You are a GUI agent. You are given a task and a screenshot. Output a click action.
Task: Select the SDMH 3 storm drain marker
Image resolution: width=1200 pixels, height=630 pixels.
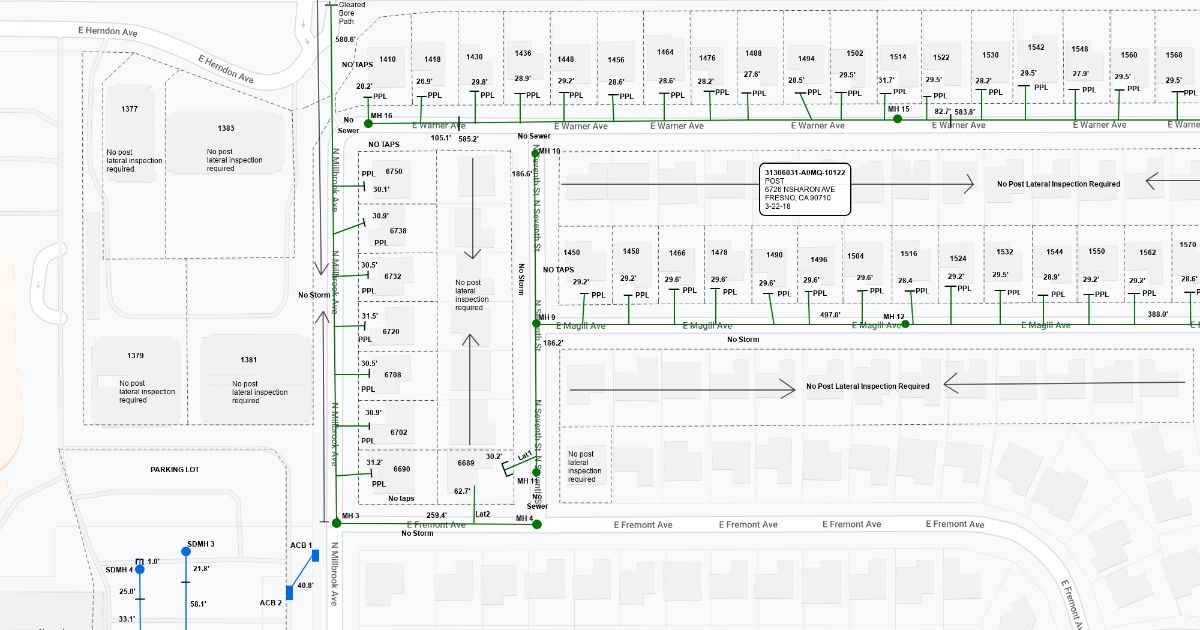pyautogui.click(x=185, y=552)
